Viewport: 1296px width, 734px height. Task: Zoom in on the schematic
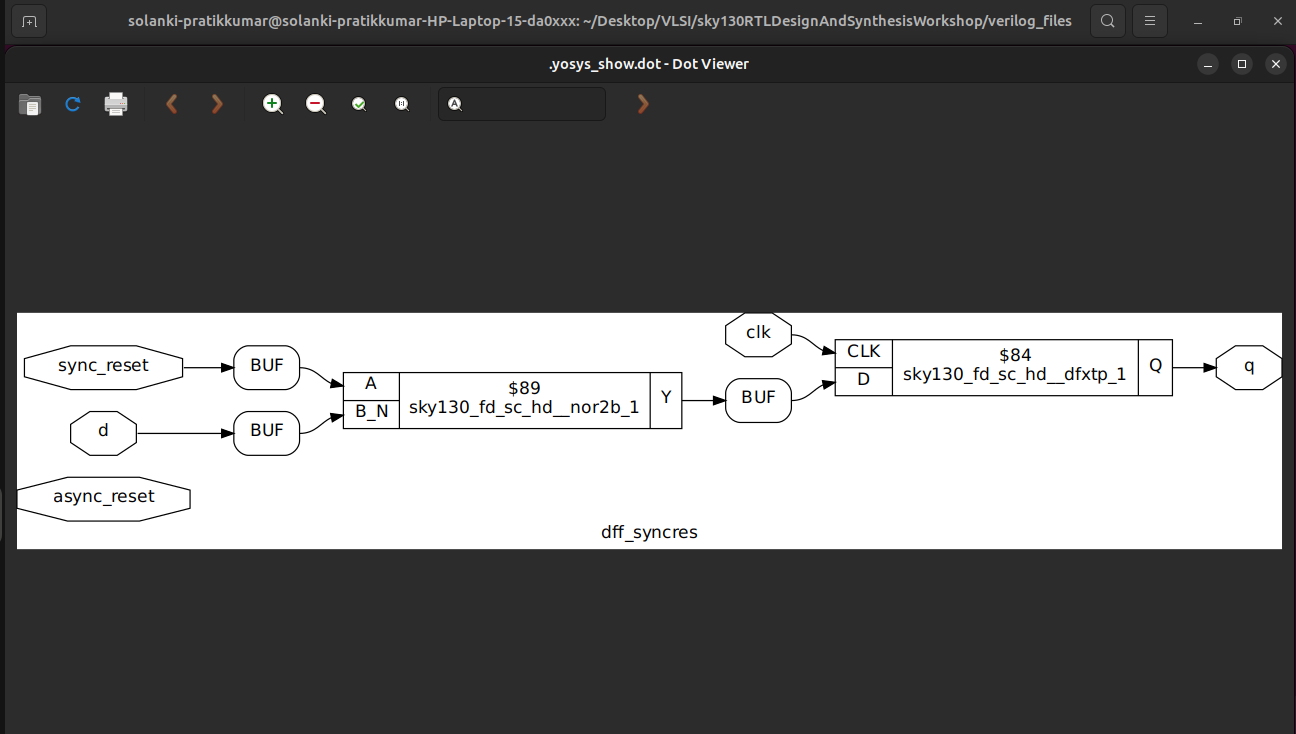tap(272, 104)
